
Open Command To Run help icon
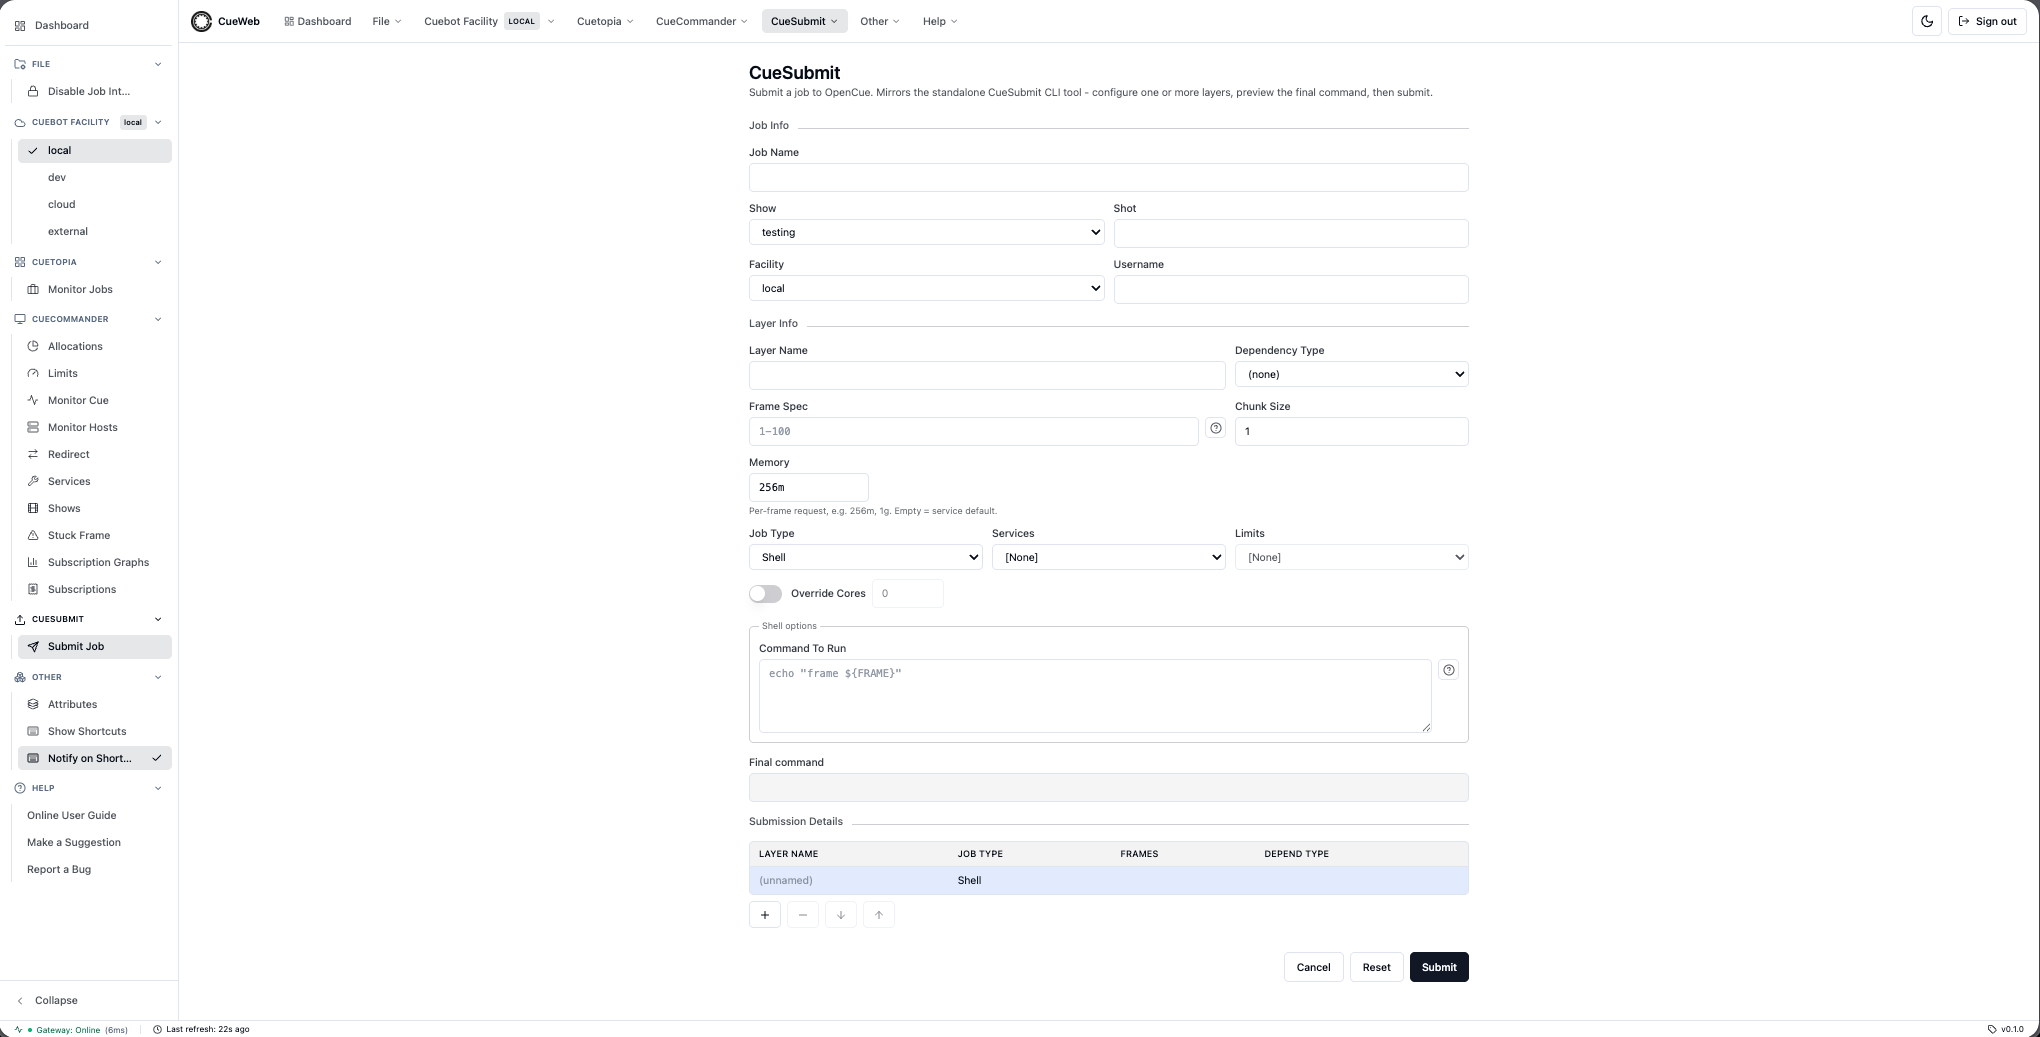coord(1449,670)
